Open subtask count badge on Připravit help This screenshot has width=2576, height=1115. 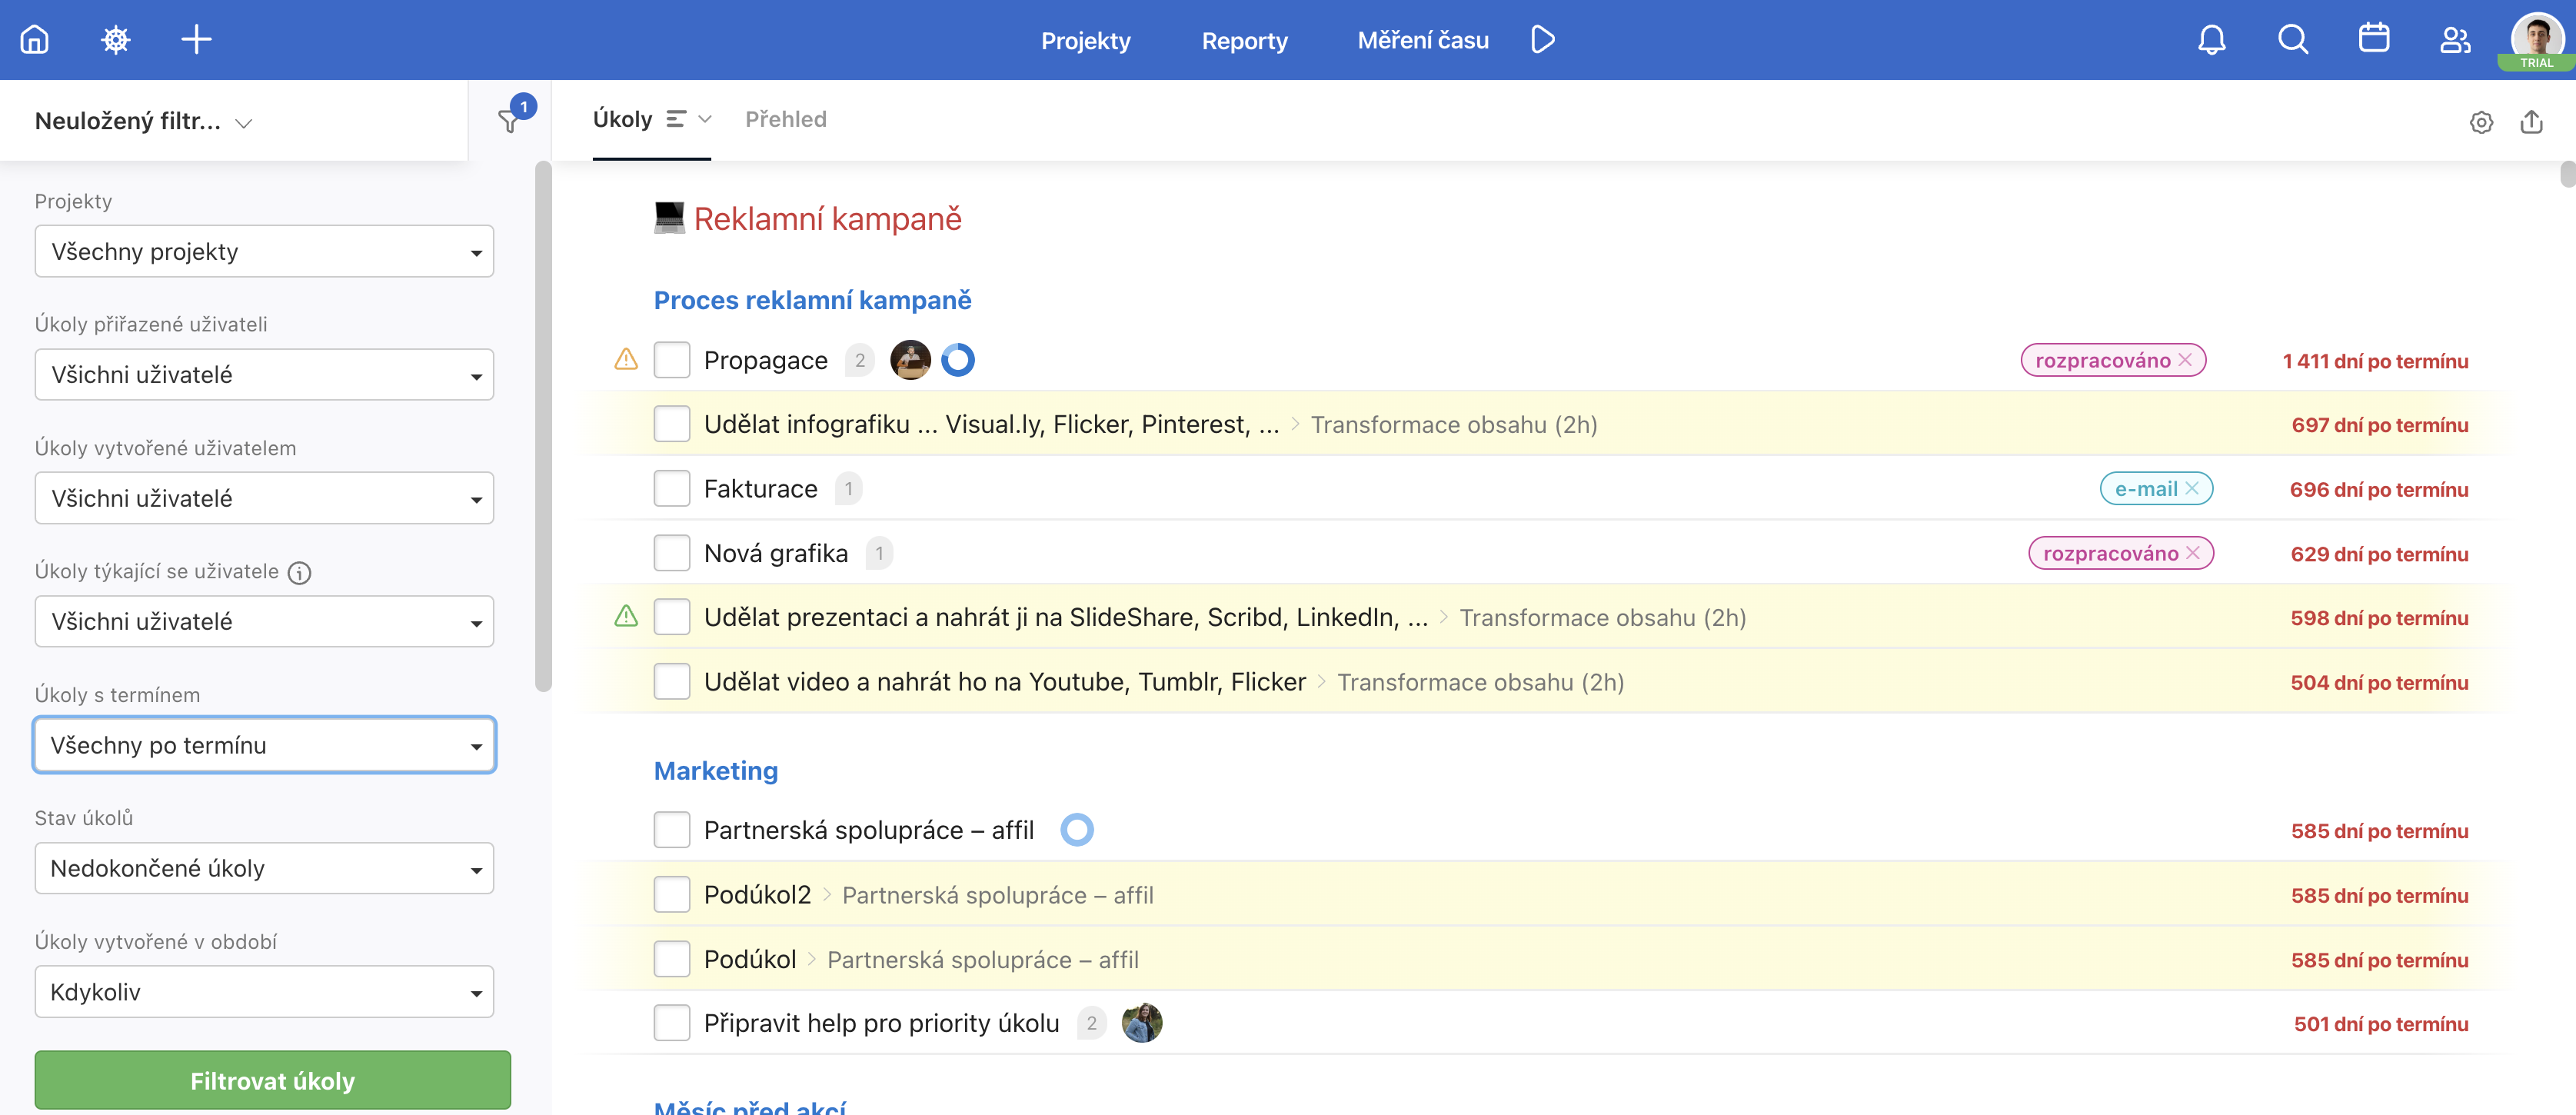point(1092,1023)
